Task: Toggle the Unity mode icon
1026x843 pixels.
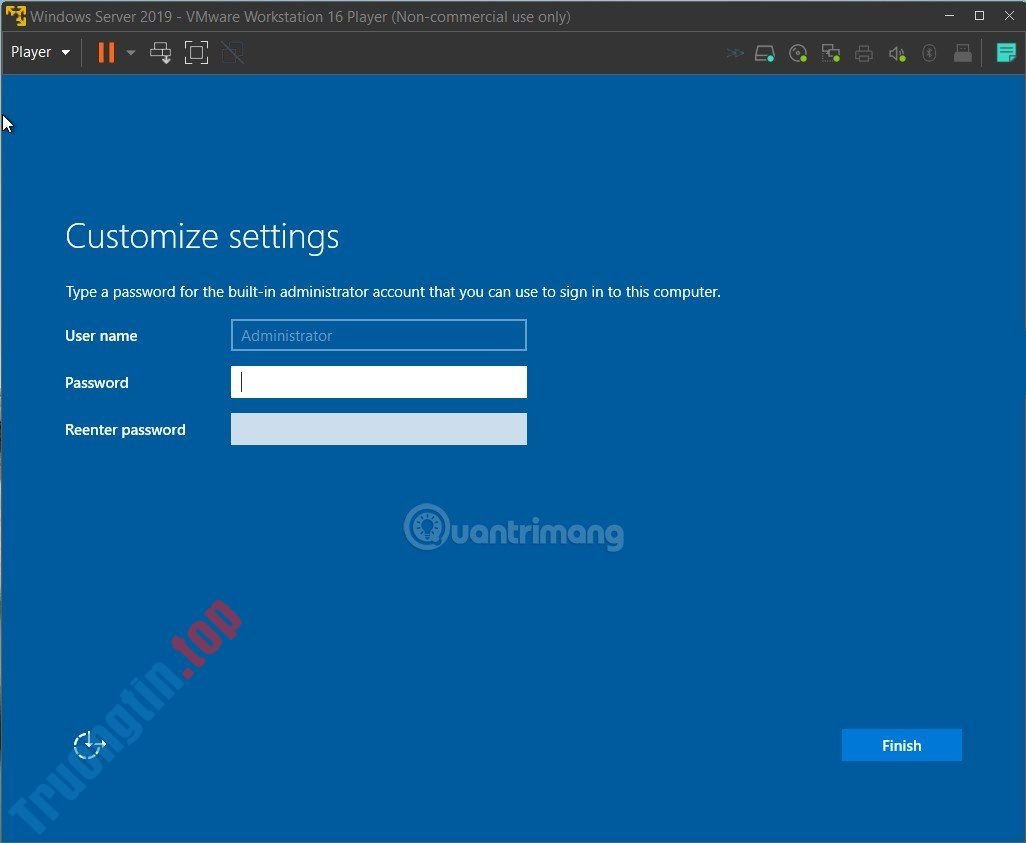Action: (232, 53)
